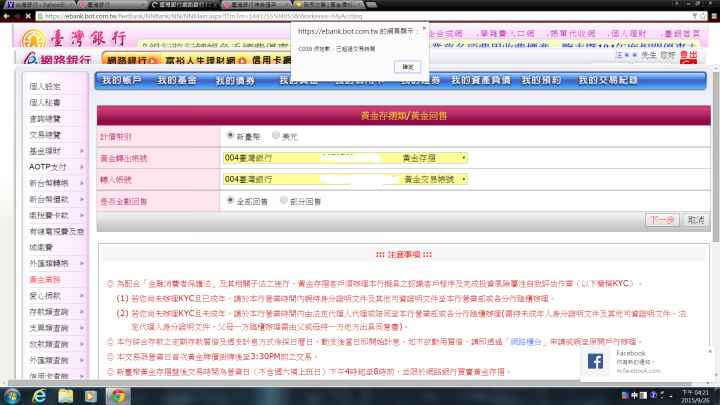This screenshot has width=720, height=405.
Task: Click Facebook notification icon
Action: coord(595,362)
